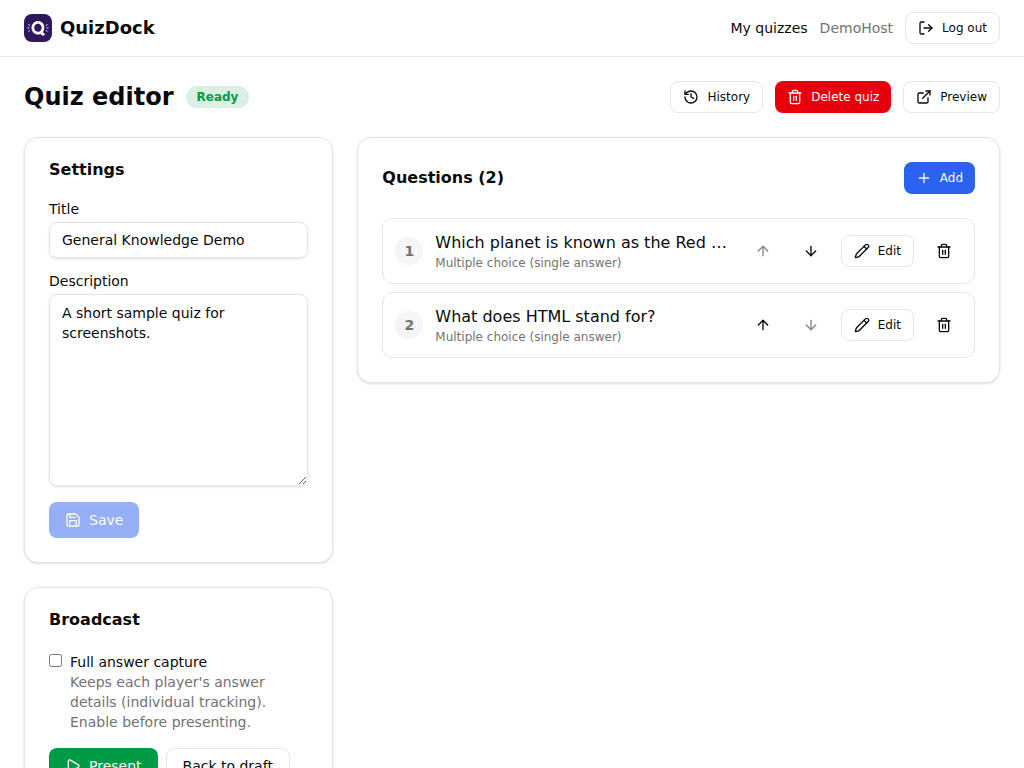
Task: Click the Title input field
Action: pyautogui.click(x=178, y=240)
